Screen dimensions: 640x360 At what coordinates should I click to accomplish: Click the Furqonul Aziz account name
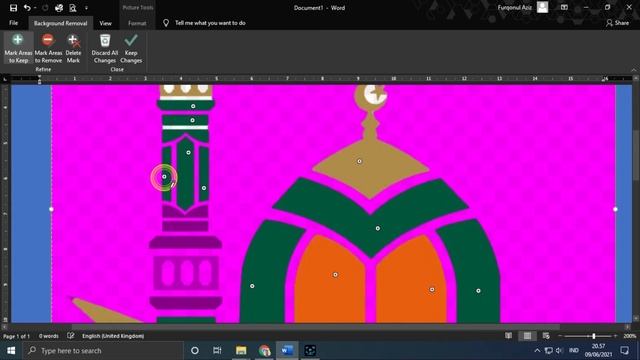point(514,7)
